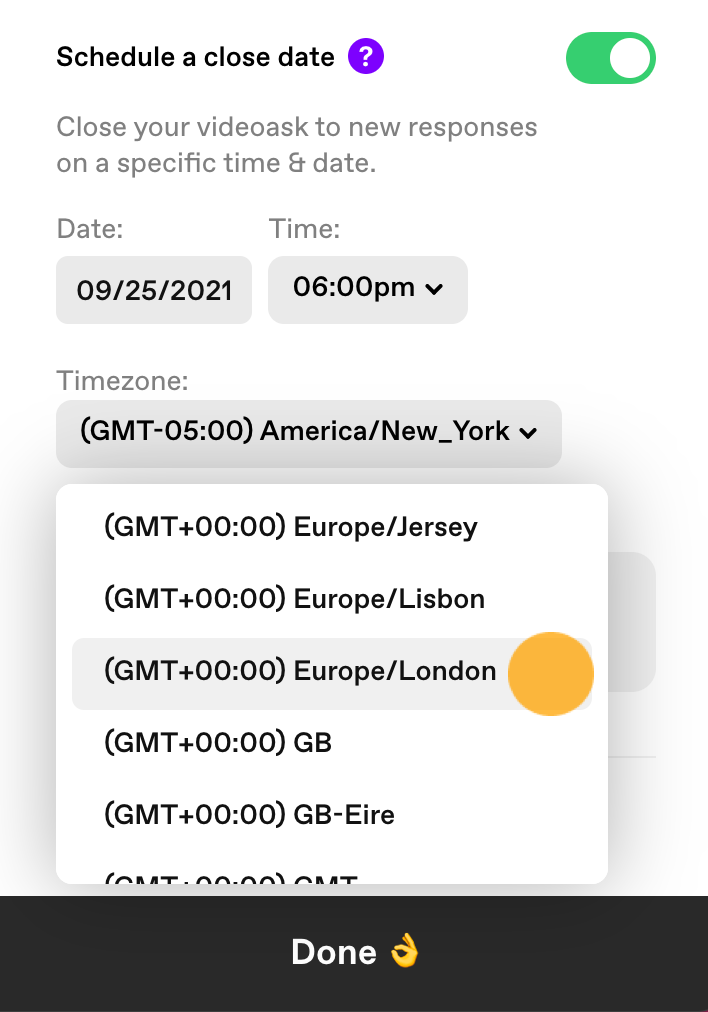Click the Done button

[354, 953]
